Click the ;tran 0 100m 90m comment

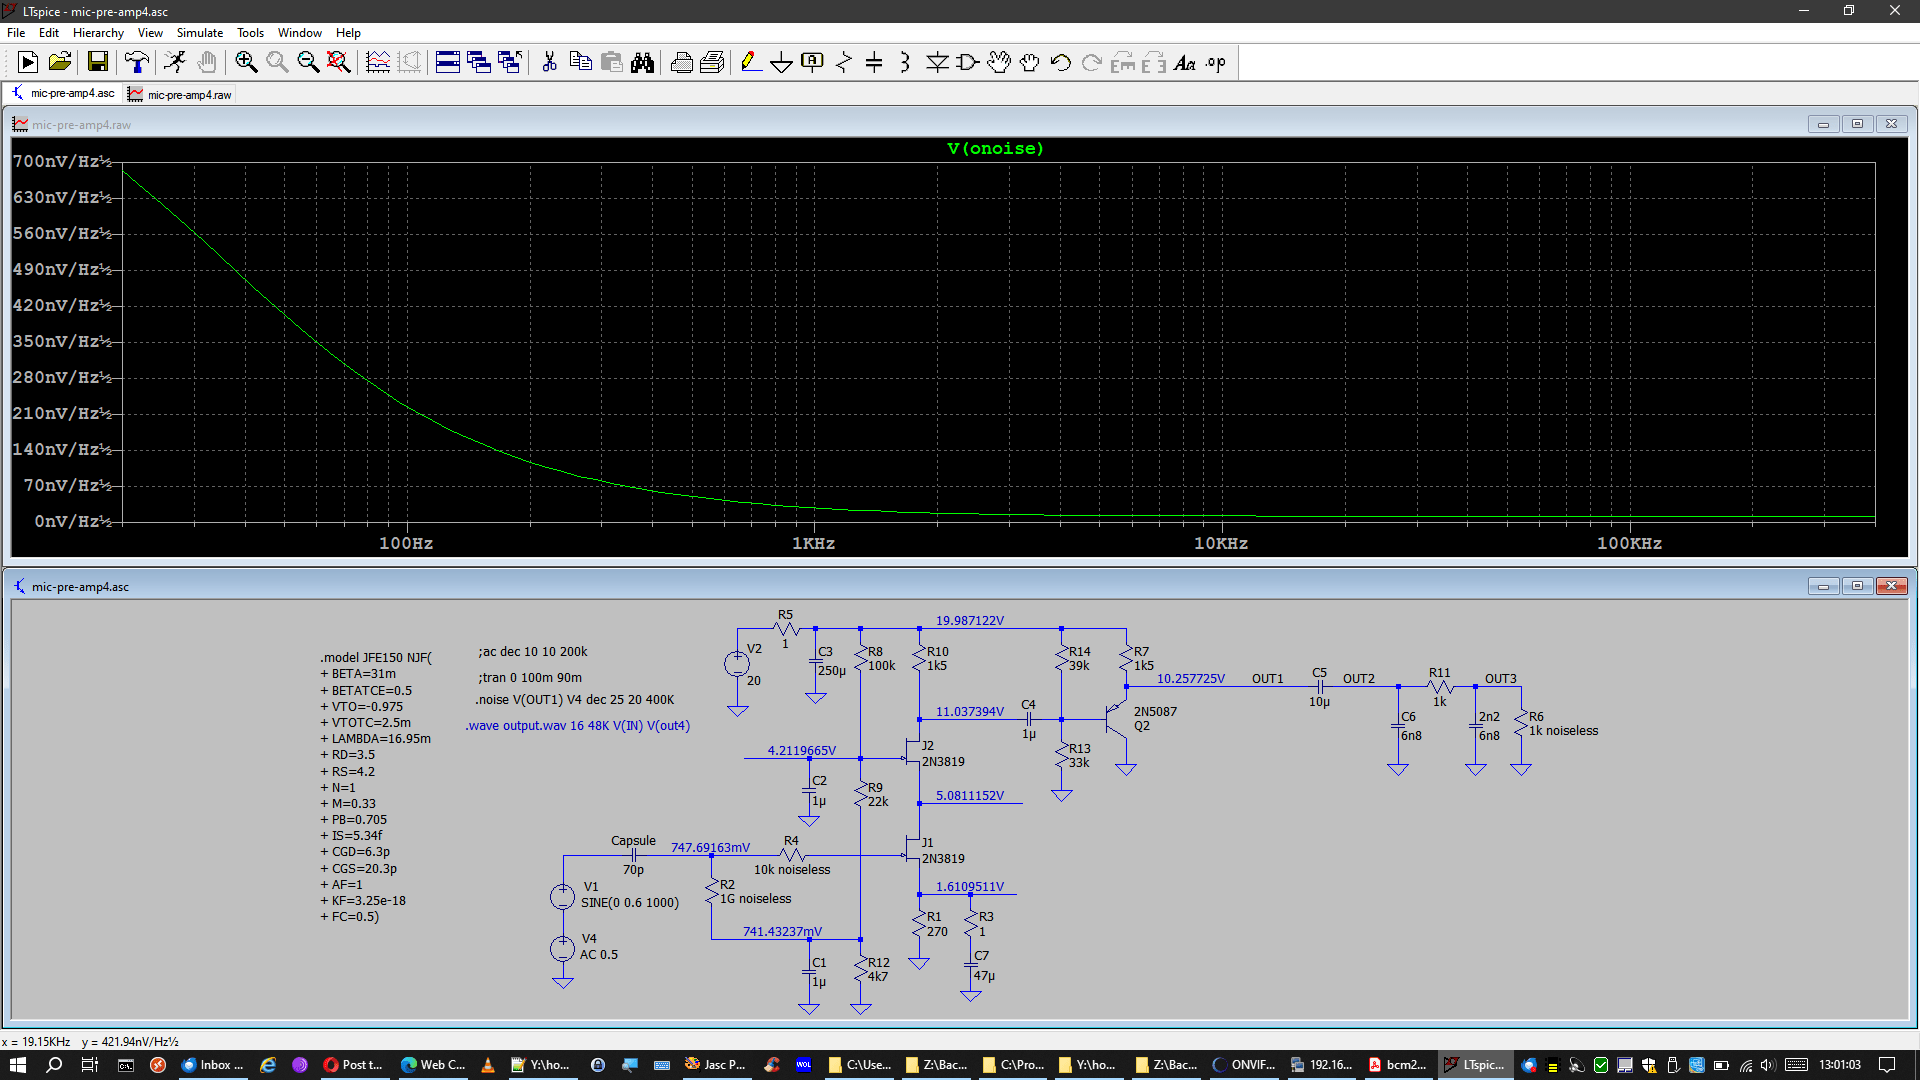530,677
